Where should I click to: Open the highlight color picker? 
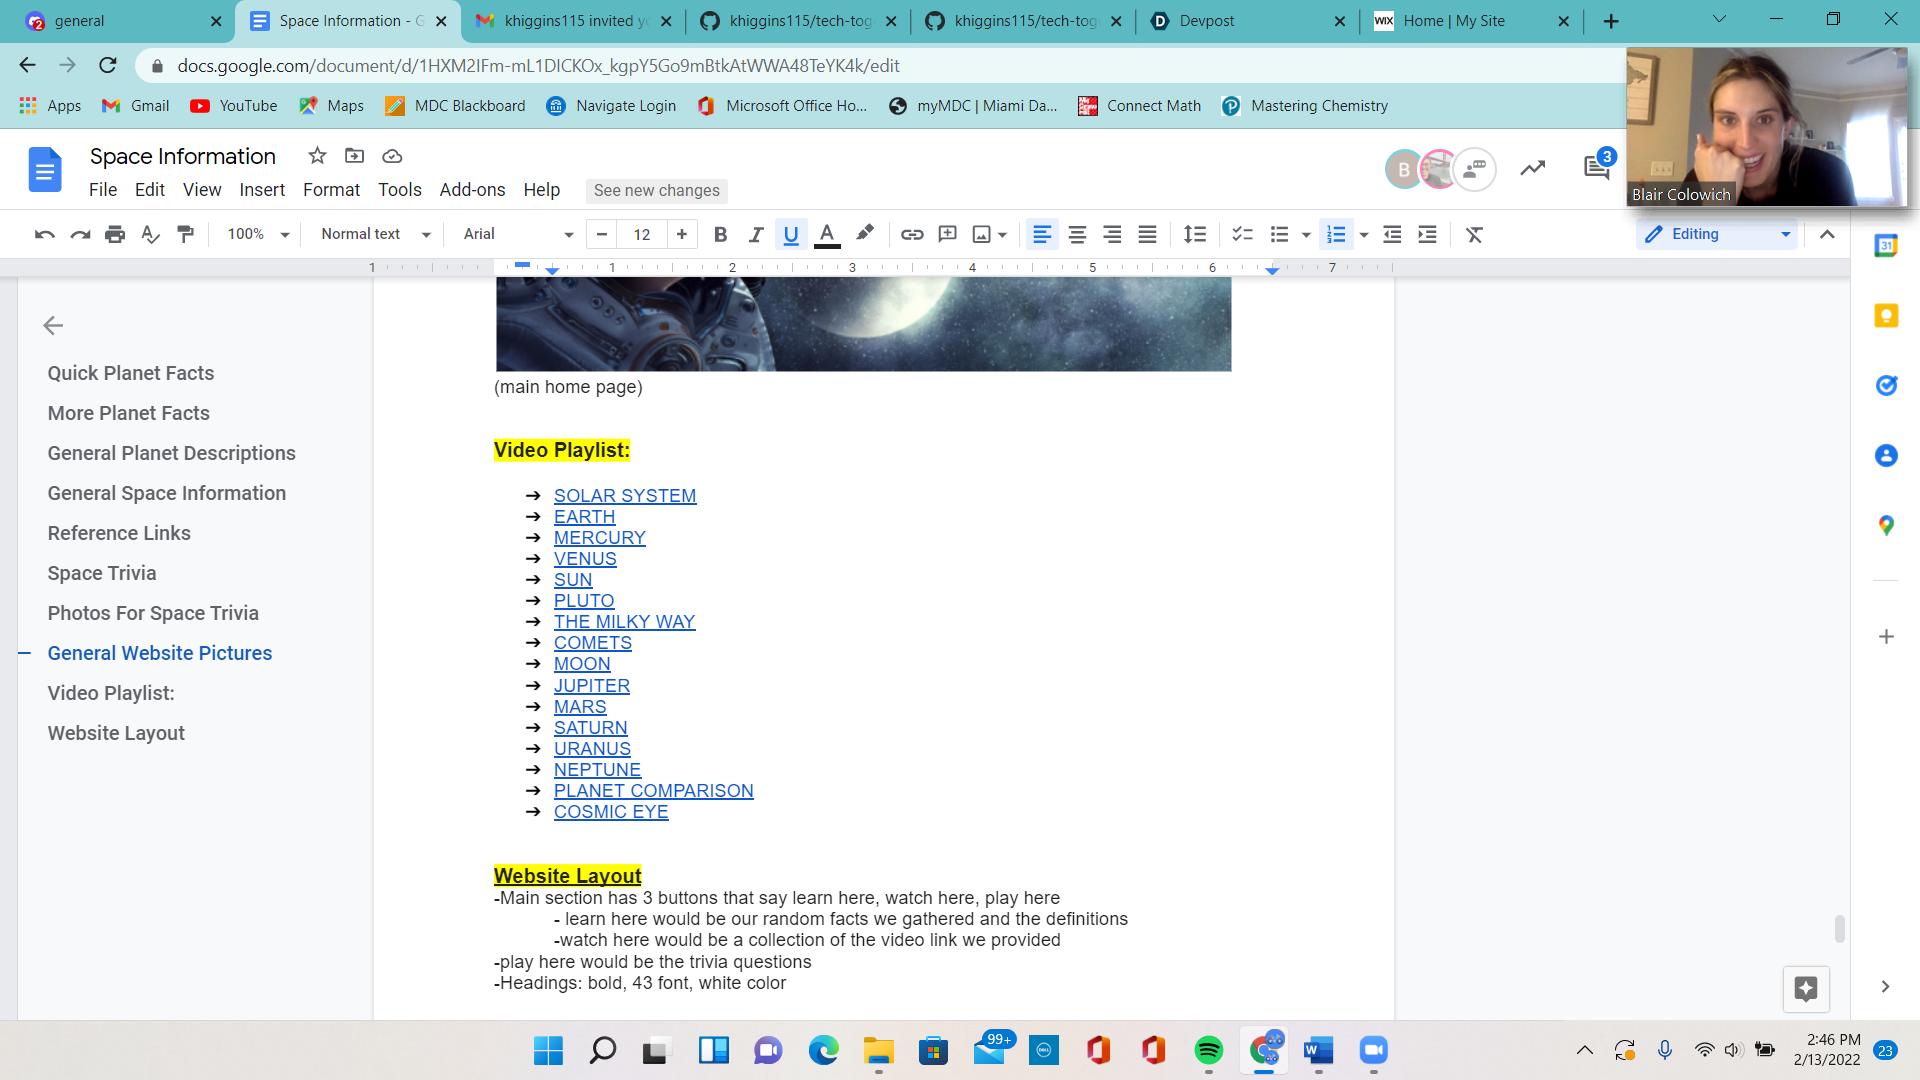[x=865, y=234]
